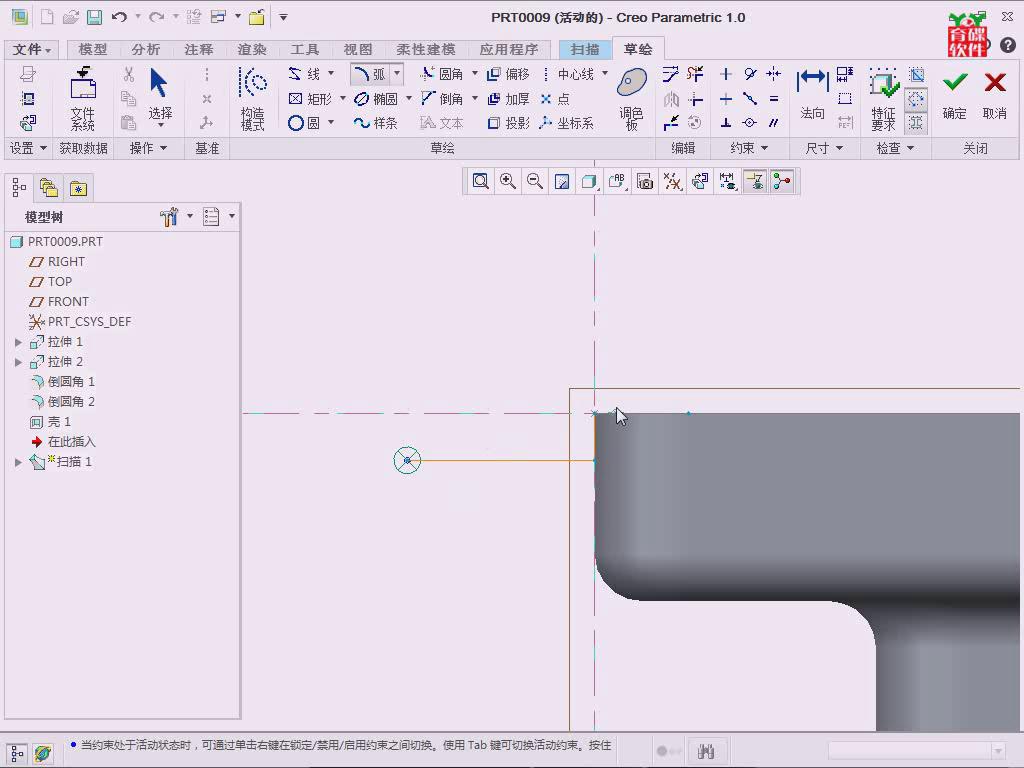
Task: Pick the Ellipse sketch tool
Action: point(376,99)
